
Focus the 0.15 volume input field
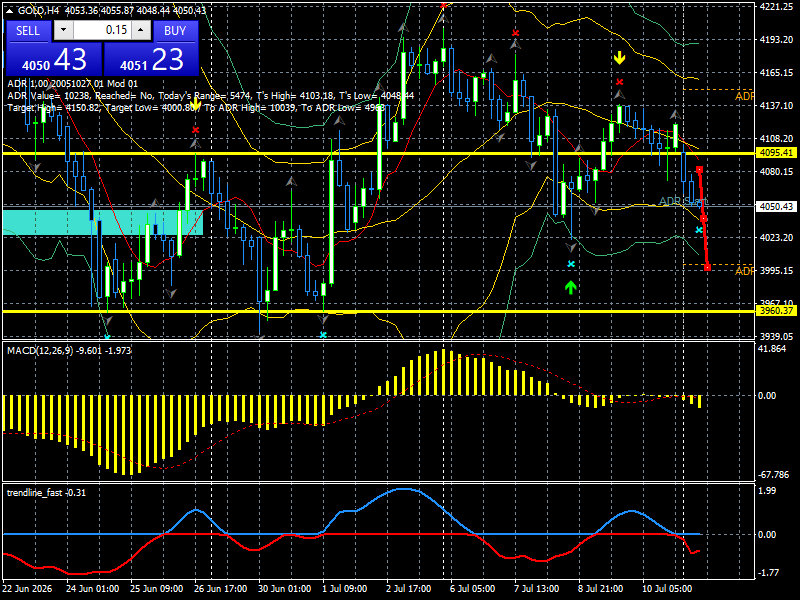point(103,30)
